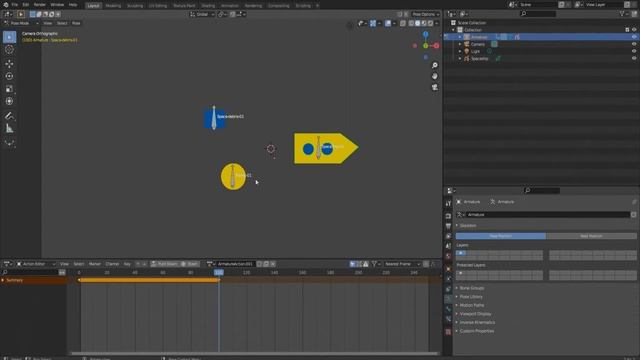Expand the Bone Groups panel

pyautogui.click(x=471, y=288)
